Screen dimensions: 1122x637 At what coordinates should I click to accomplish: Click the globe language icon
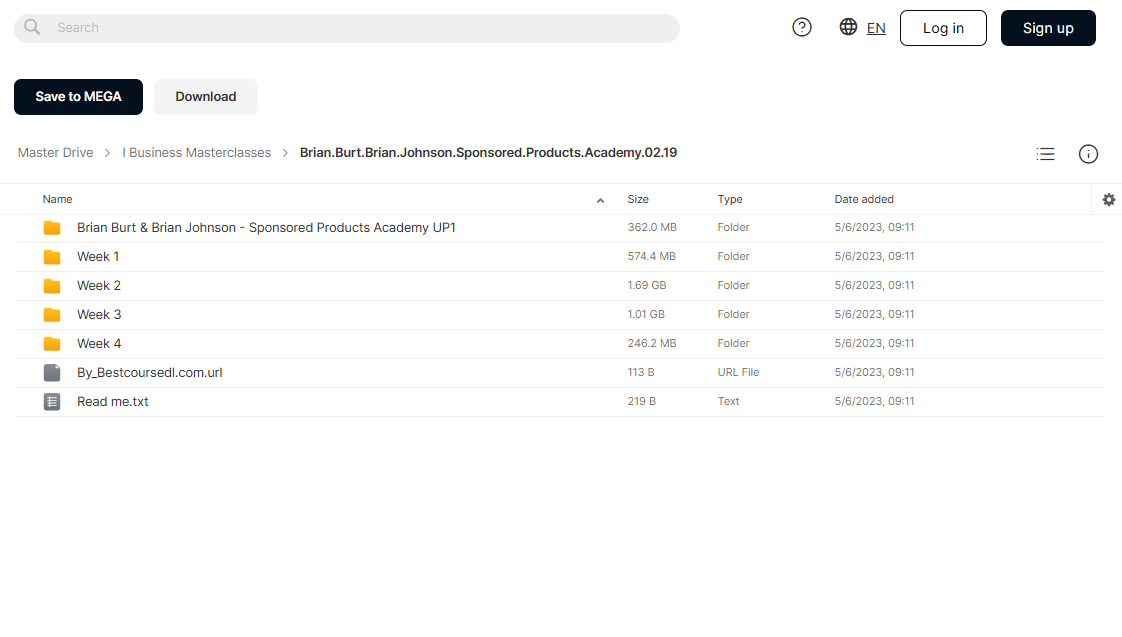pyautogui.click(x=848, y=27)
